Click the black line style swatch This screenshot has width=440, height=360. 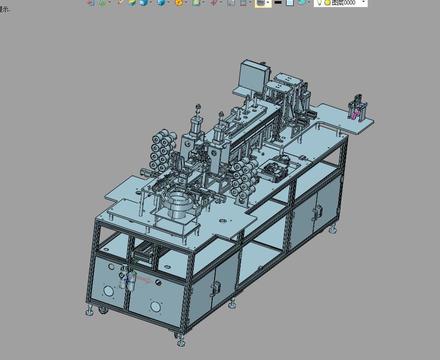tap(278, 3)
